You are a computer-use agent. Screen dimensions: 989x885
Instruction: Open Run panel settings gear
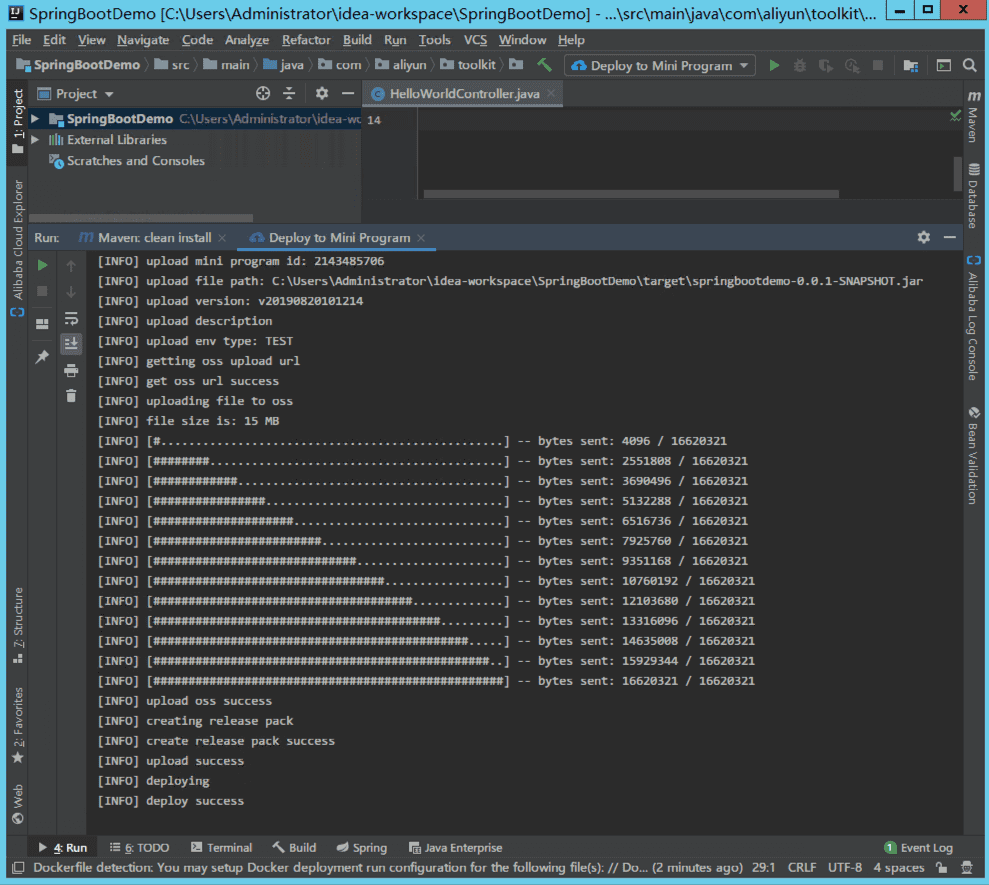[923, 237]
